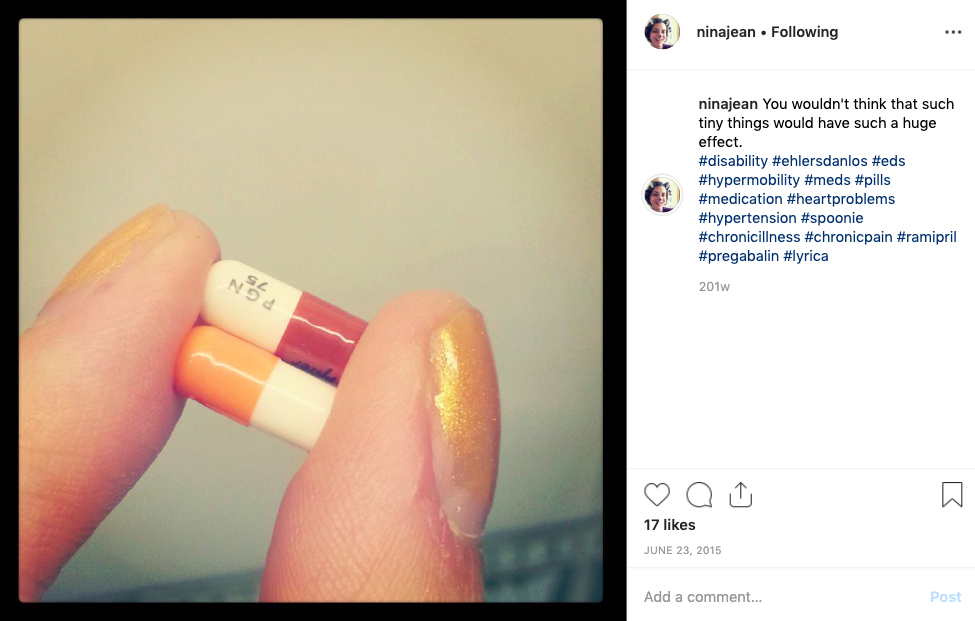View the 17 likes list

(670, 525)
